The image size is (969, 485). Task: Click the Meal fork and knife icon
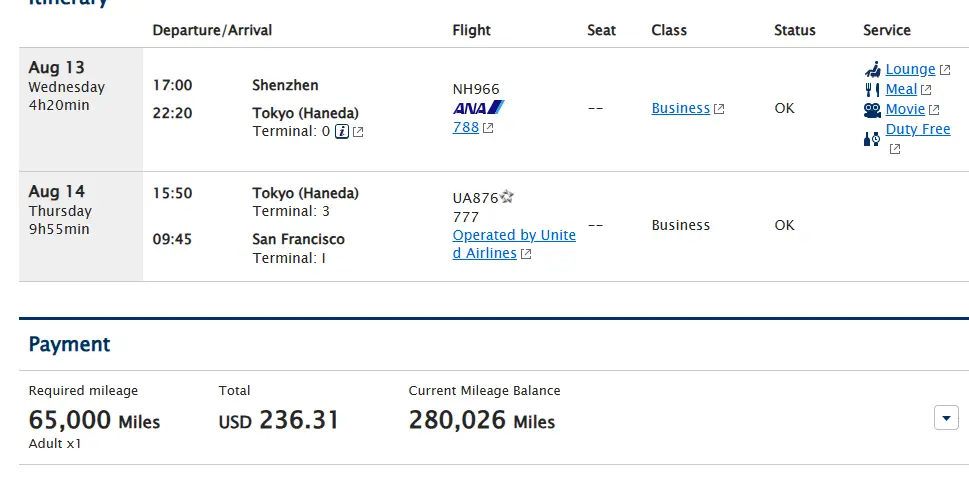click(x=872, y=90)
